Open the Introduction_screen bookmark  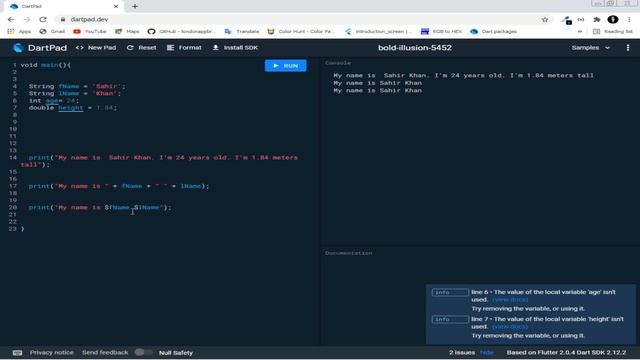point(379,31)
